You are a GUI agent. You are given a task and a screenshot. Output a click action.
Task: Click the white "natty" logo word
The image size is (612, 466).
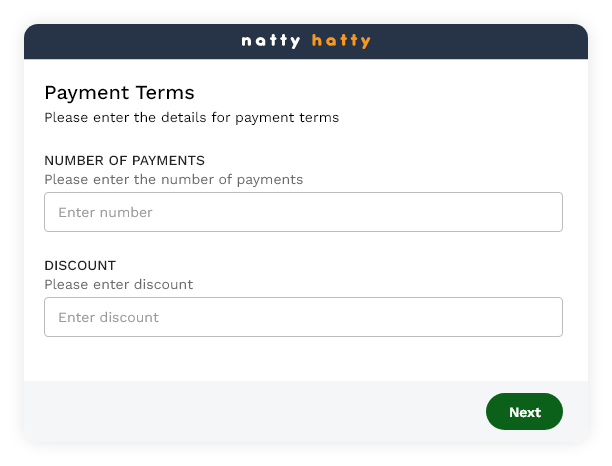coord(271,41)
